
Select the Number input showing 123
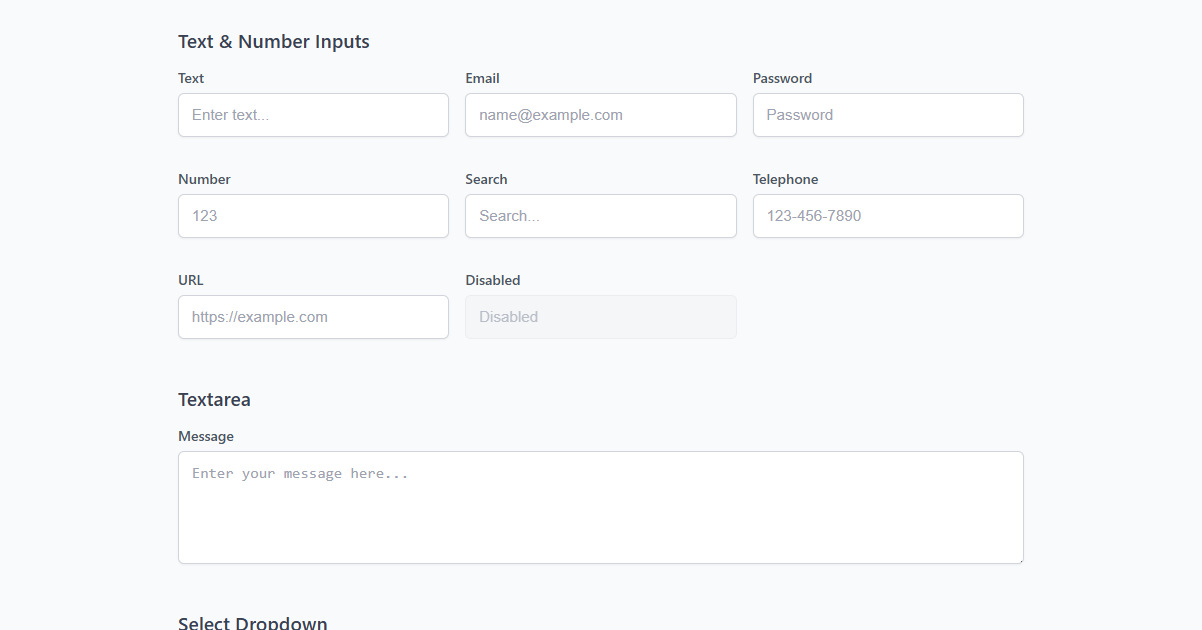pyautogui.click(x=313, y=216)
